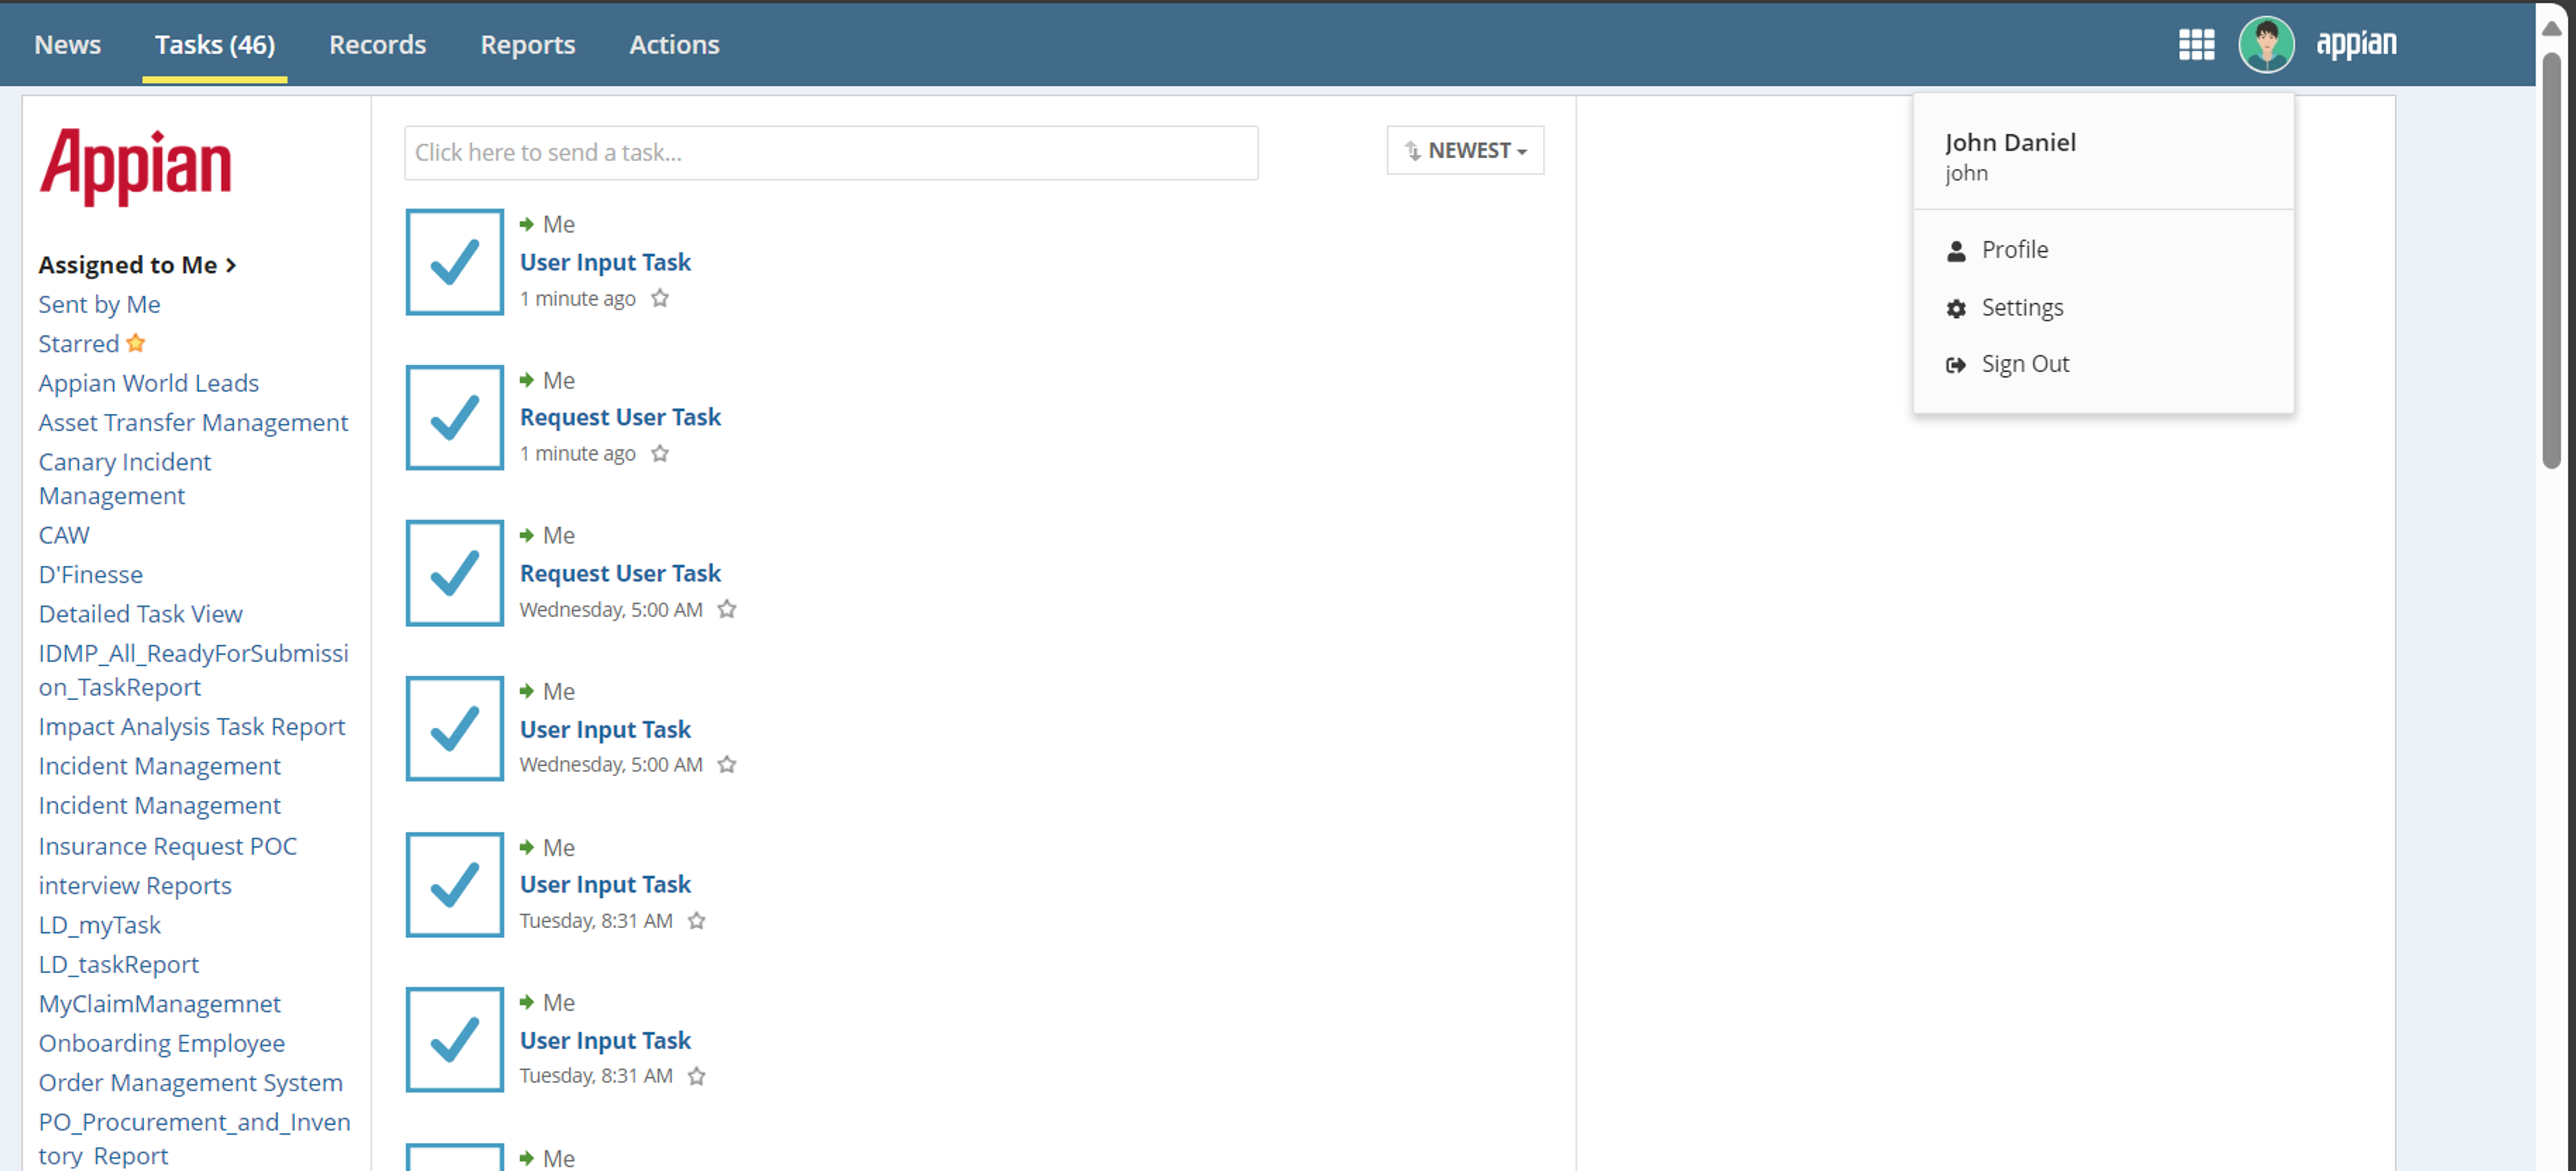Open second Tuesday User Input Task link

tap(605, 1040)
